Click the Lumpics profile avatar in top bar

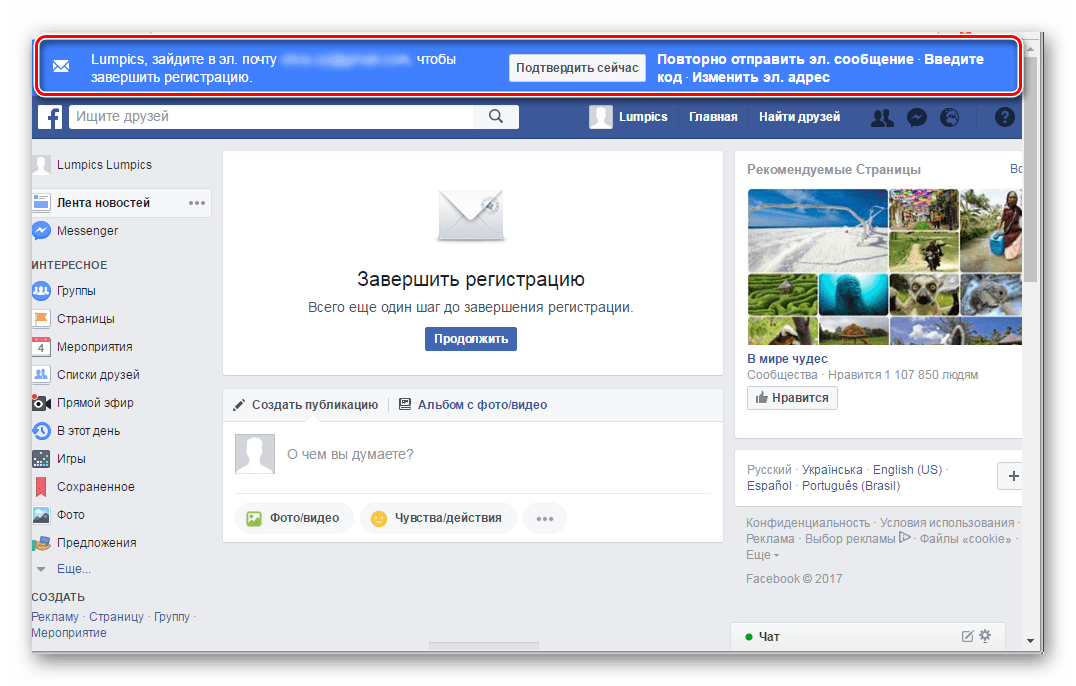click(x=600, y=117)
